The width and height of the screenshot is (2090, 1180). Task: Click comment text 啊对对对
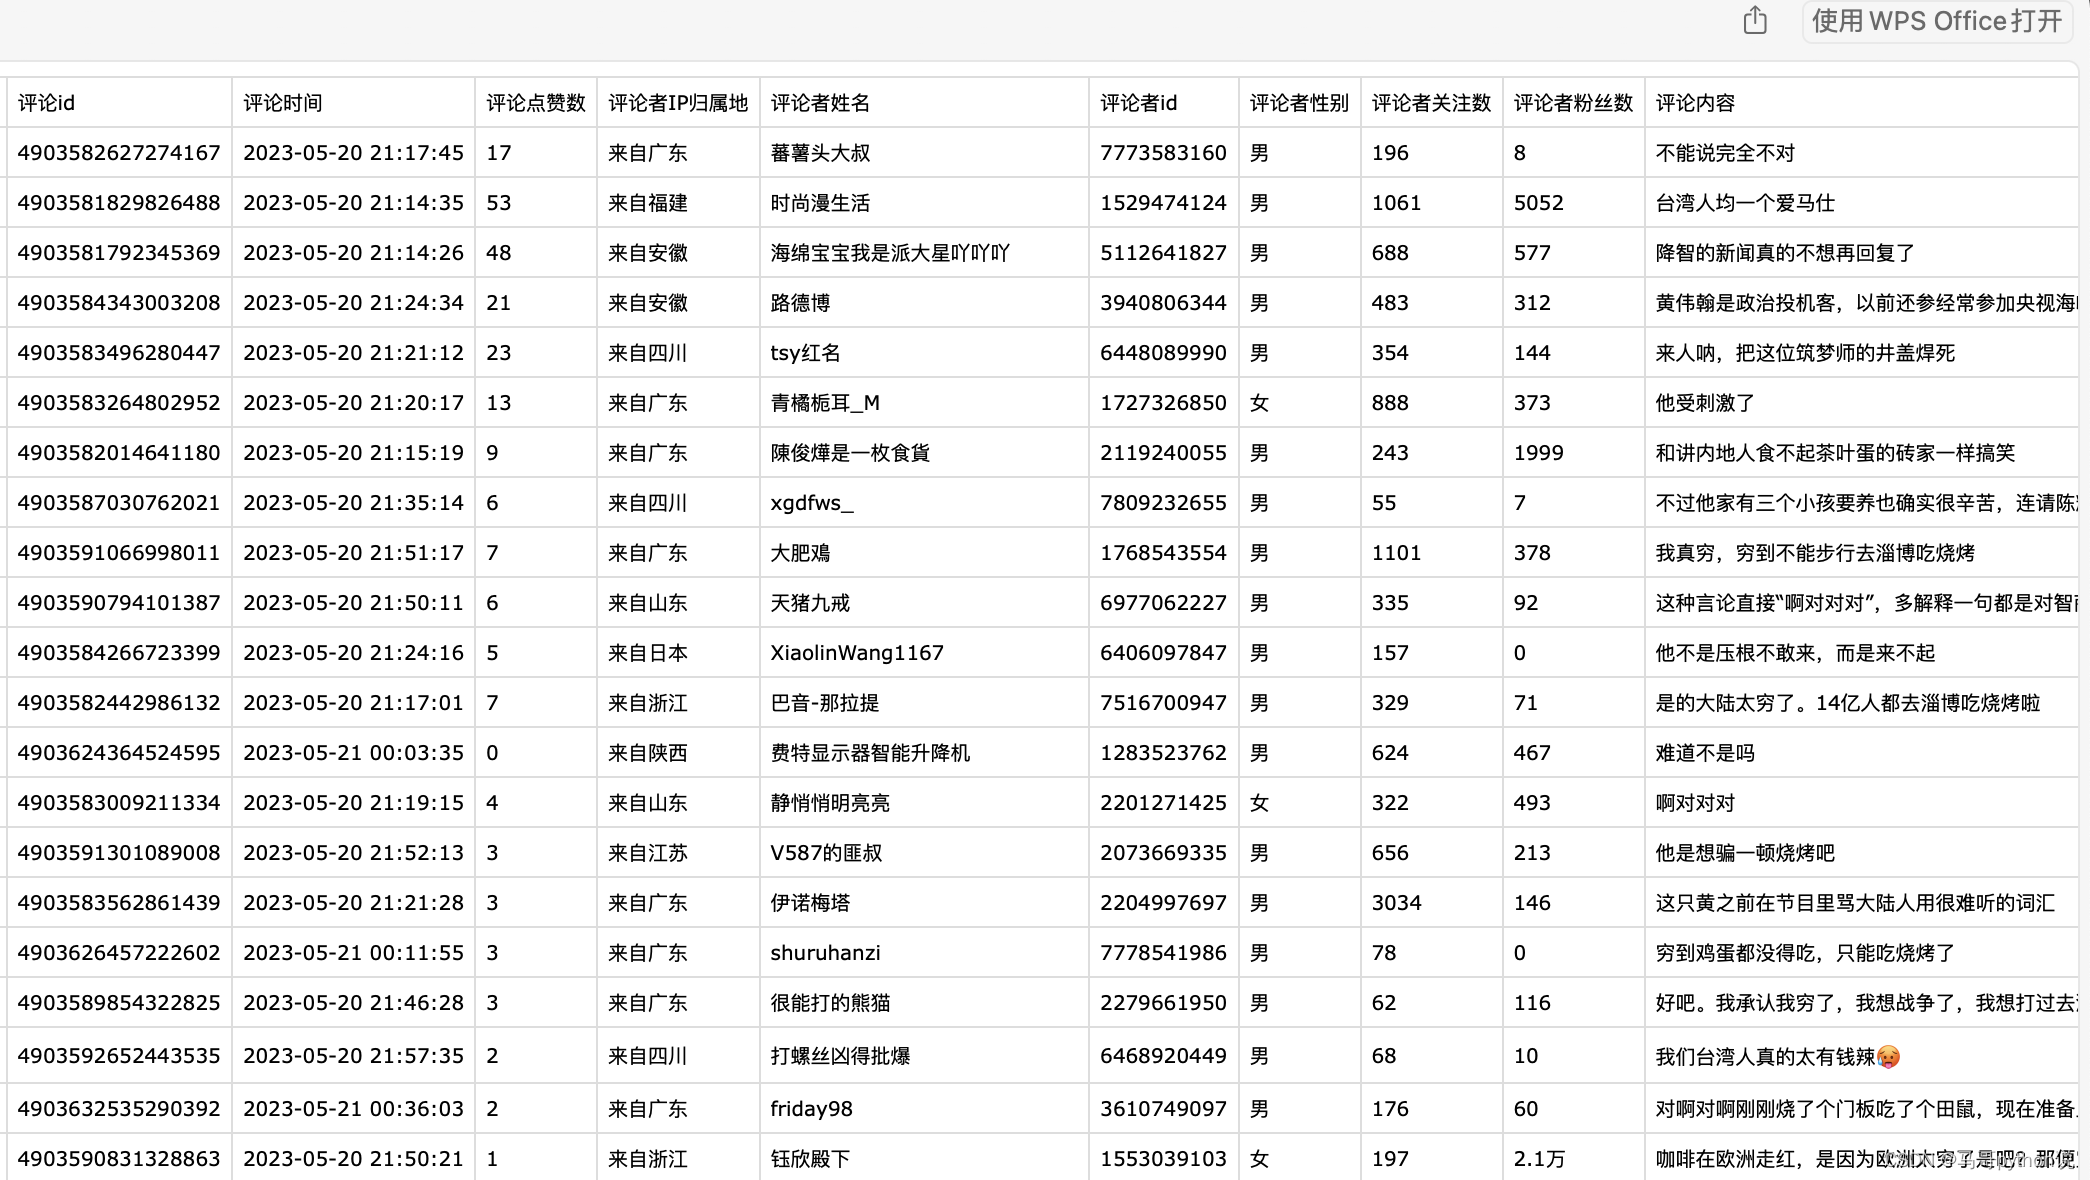pyautogui.click(x=1695, y=803)
